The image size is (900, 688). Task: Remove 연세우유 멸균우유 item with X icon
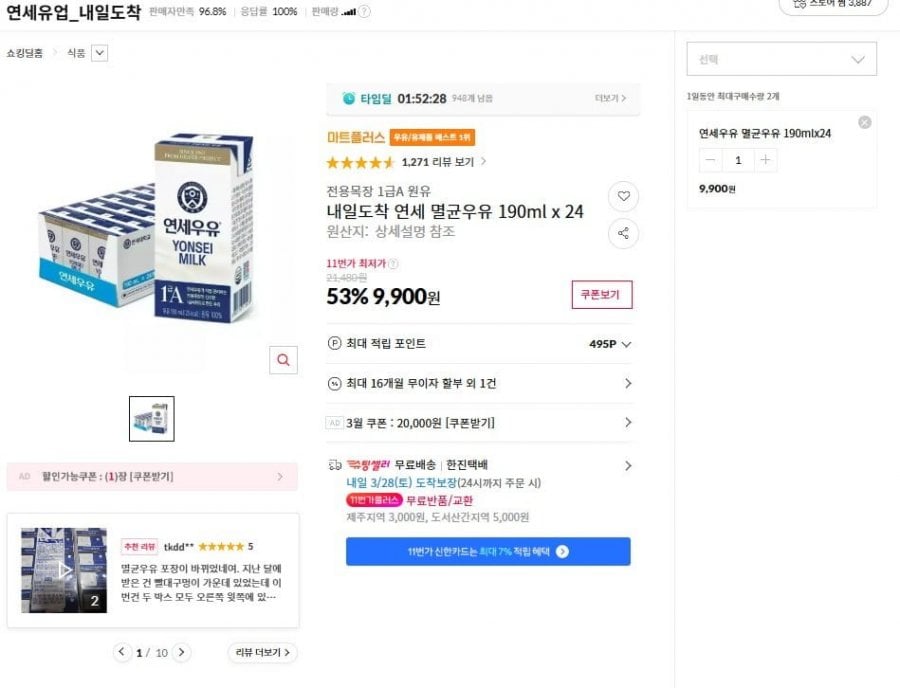coord(862,121)
